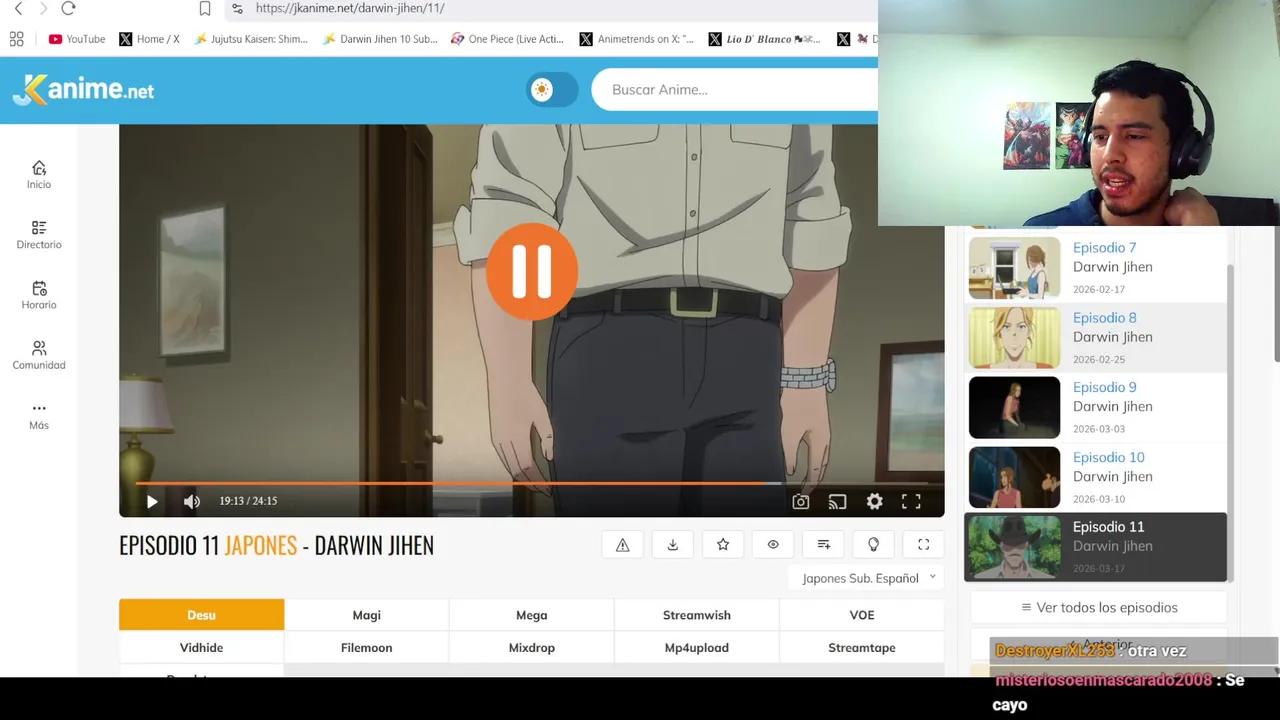The width and height of the screenshot is (1280, 720).
Task: Go to Inicio in the sidebar
Action: (x=39, y=174)
